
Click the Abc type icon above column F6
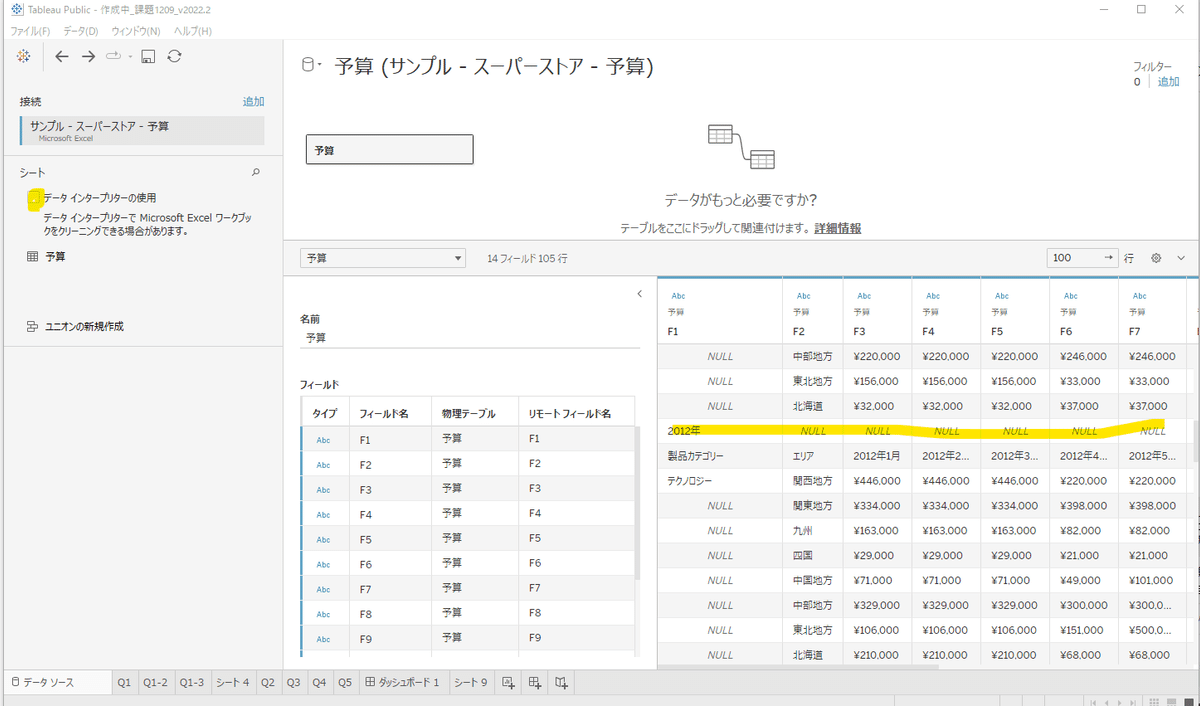coord(1070,296)
